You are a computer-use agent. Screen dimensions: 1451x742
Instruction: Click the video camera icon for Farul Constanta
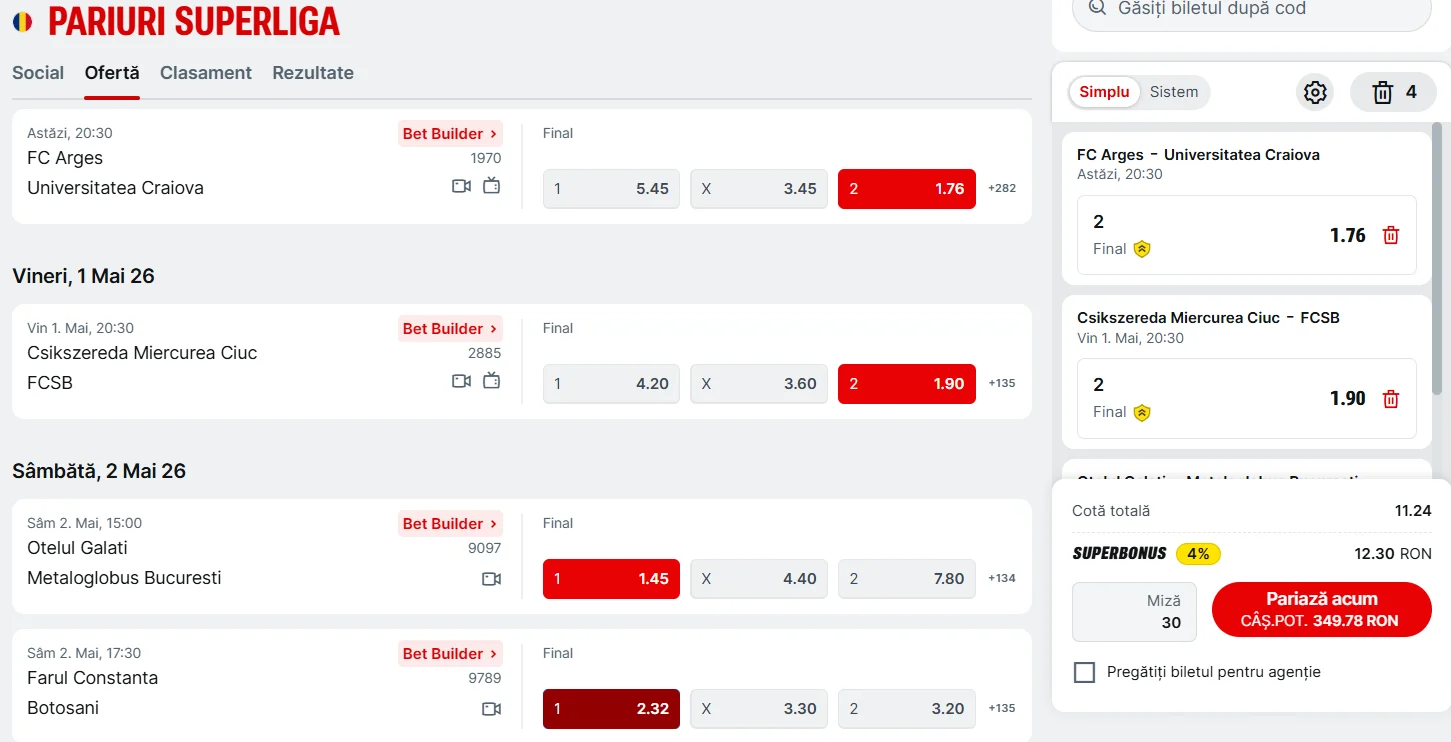click(491, 708)
